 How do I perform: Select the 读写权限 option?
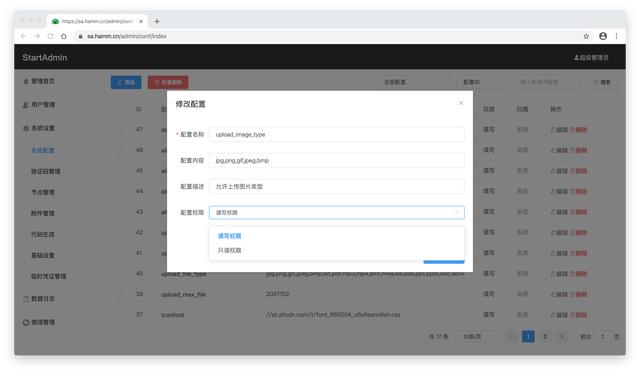click(x=337, y=236)
